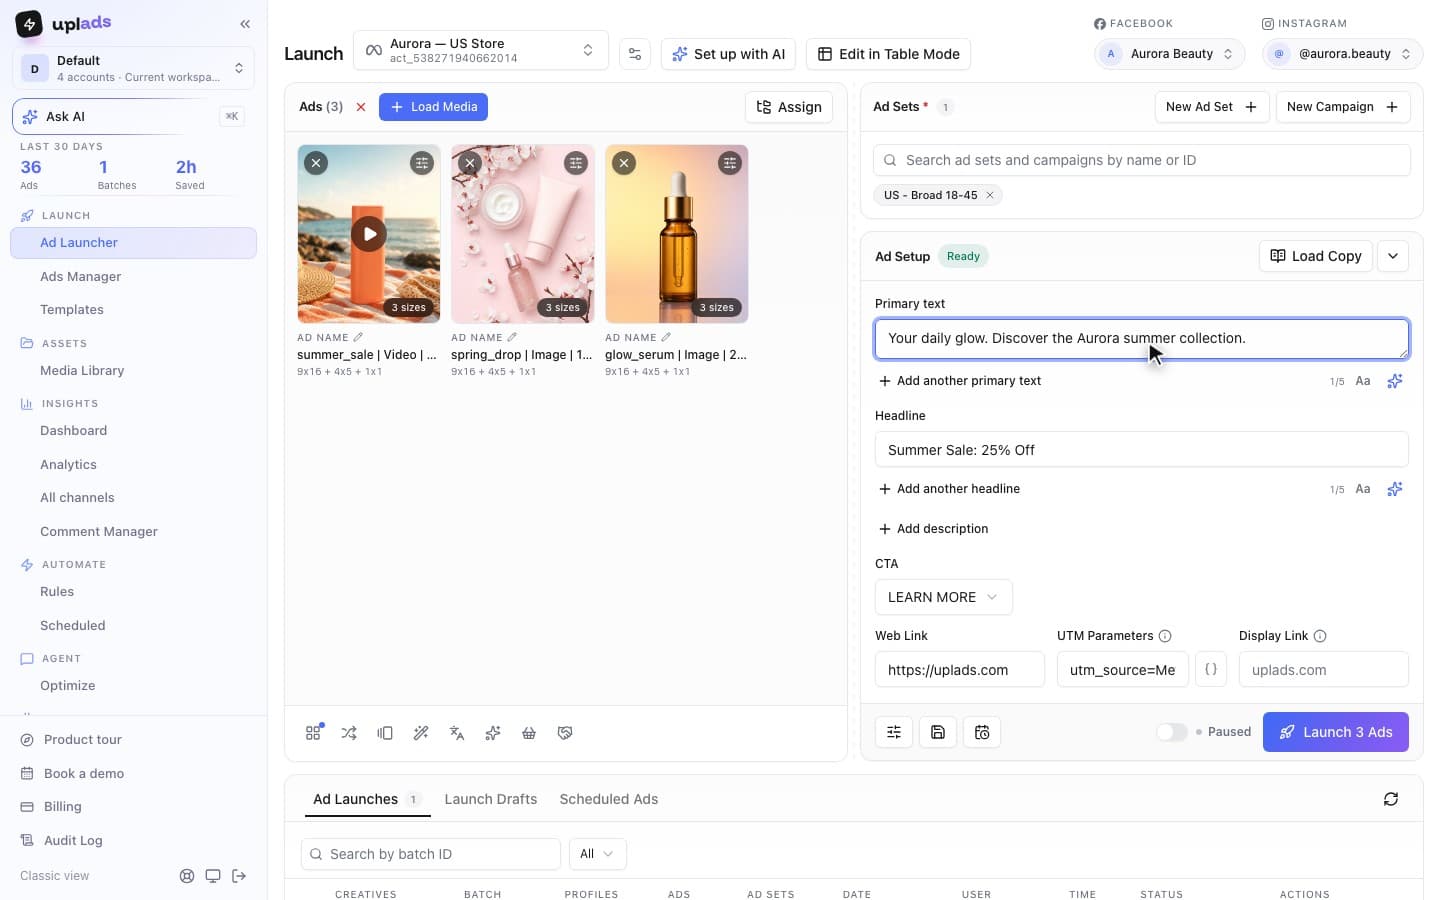Screen dimensions: 1440x900
Task: Click the help lifebuoy icon in the sidebar footer
Action: 187,876
